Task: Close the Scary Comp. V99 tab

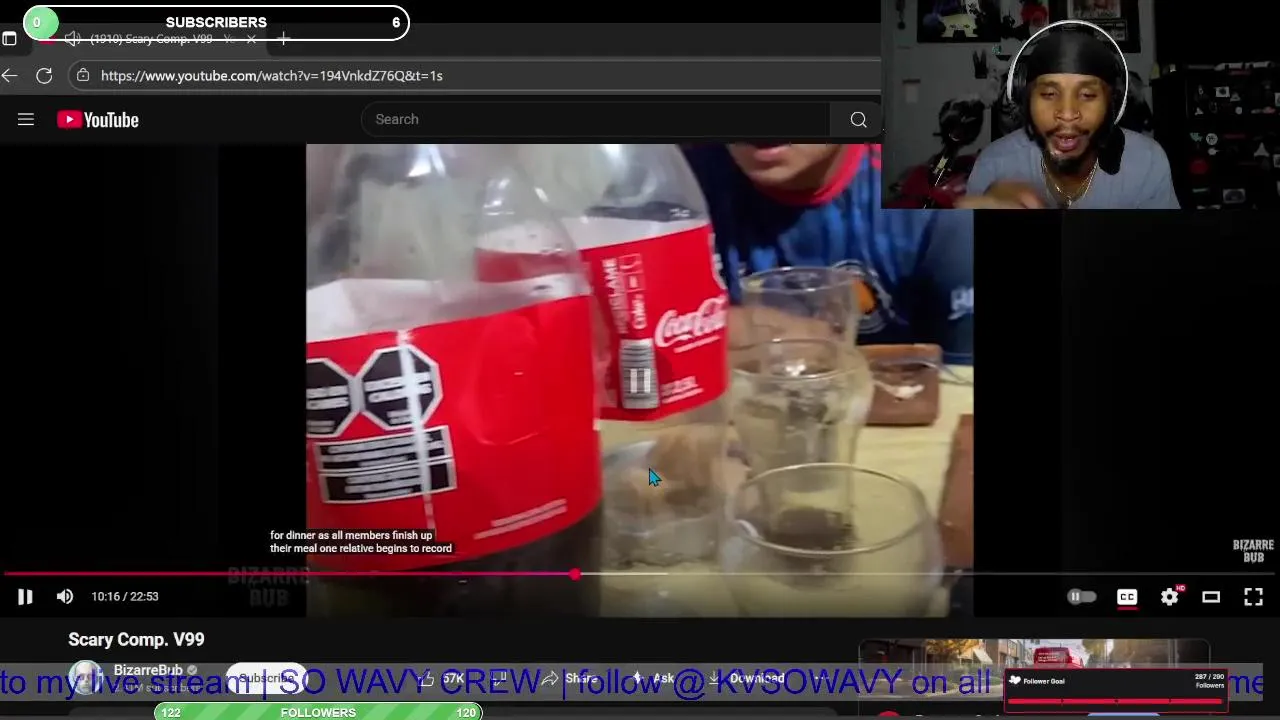Action: (x=251, y=39)
